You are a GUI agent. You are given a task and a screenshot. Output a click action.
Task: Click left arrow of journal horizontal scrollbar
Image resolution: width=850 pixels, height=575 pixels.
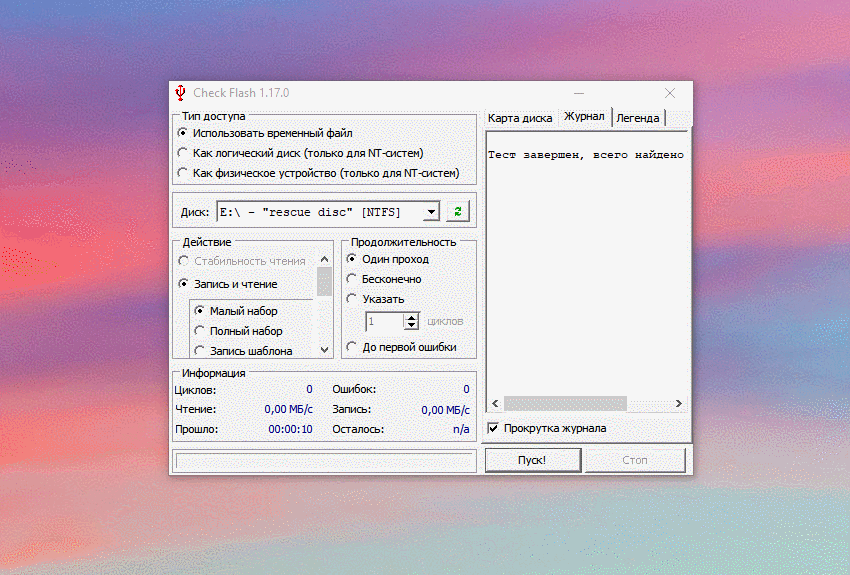493,404
